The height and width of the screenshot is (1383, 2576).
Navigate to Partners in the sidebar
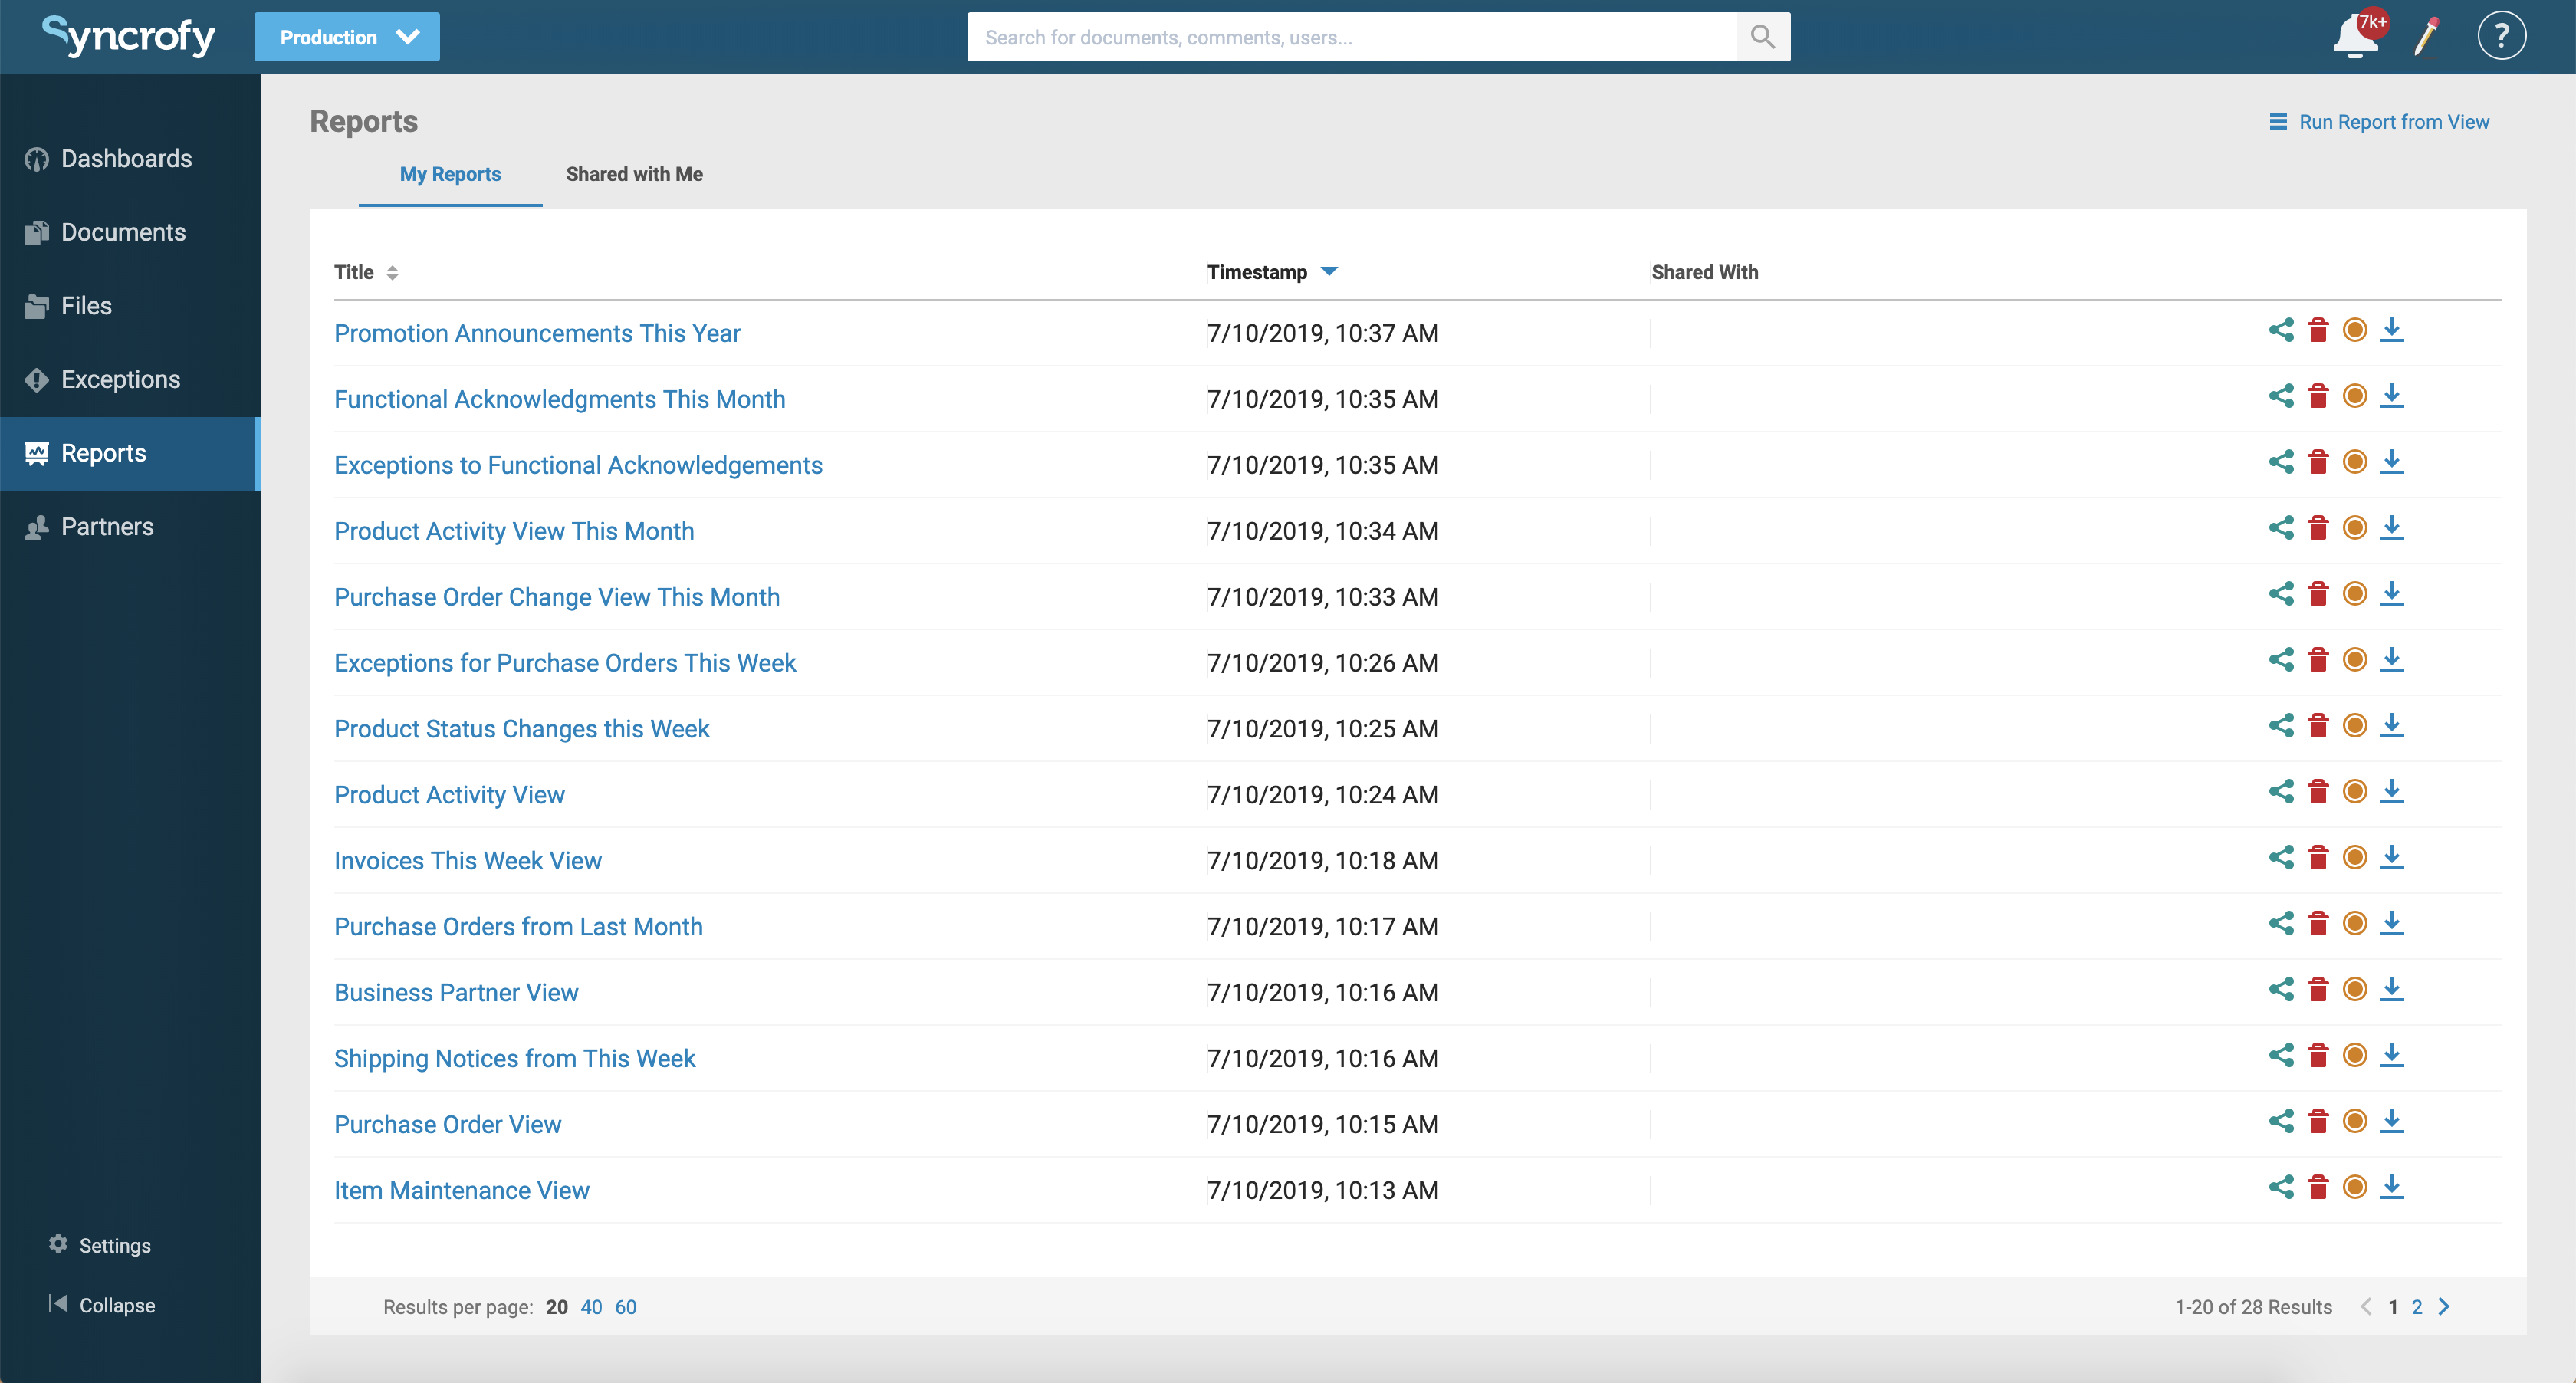pyautogui.click(x=107, y=526)
